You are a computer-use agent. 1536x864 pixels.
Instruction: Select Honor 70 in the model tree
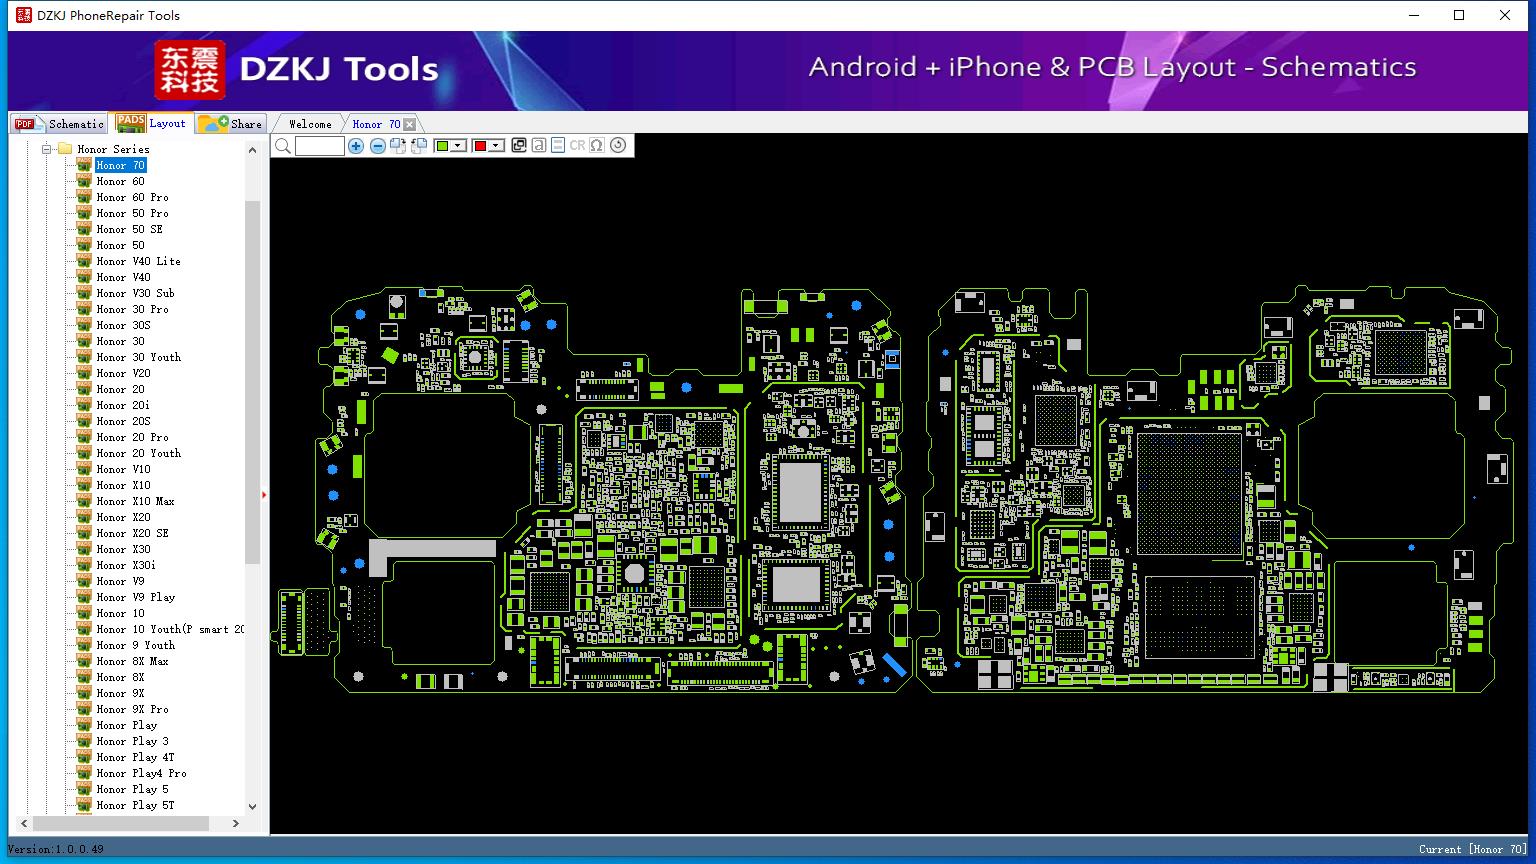coord(120,165)
